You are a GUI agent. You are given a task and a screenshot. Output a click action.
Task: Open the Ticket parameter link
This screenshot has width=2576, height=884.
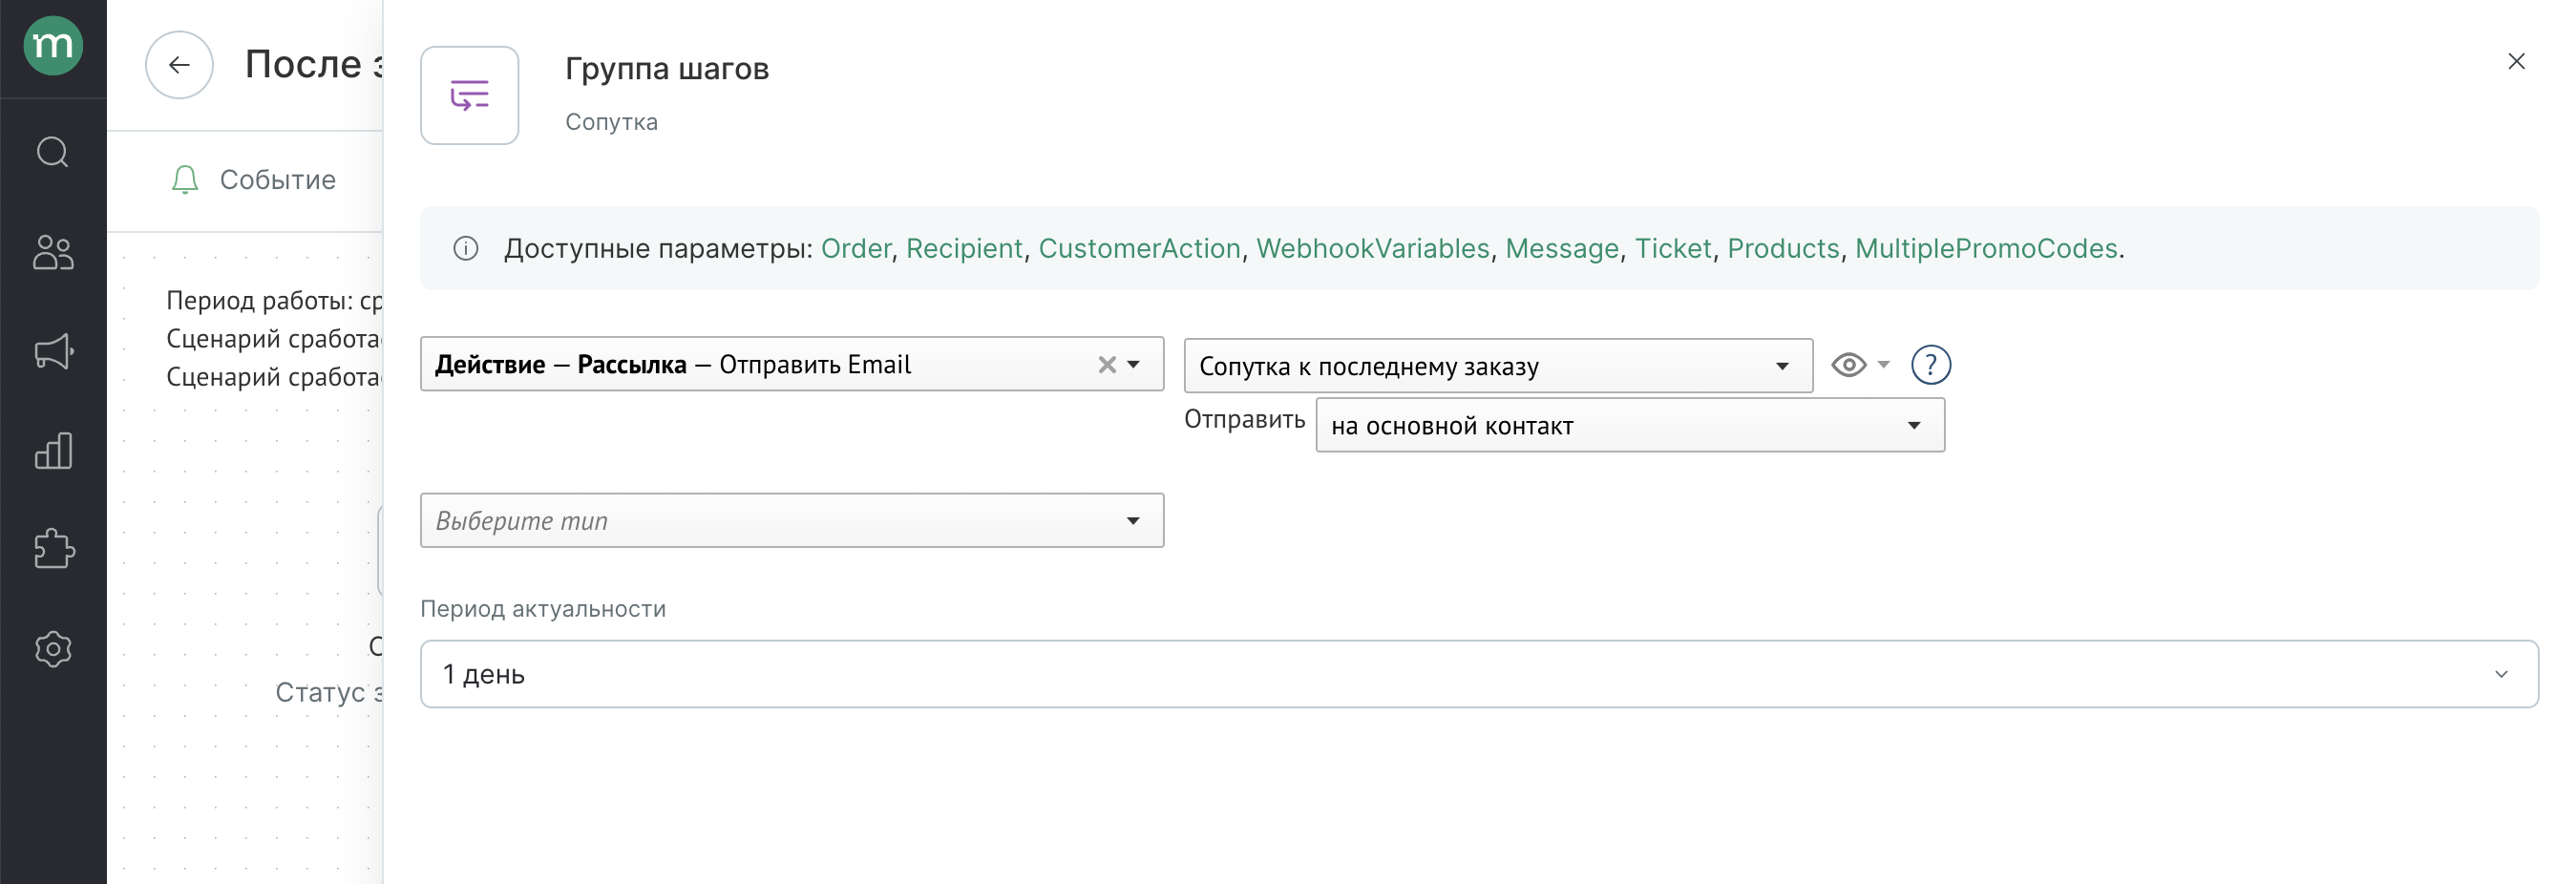[x=1673, y=248]
